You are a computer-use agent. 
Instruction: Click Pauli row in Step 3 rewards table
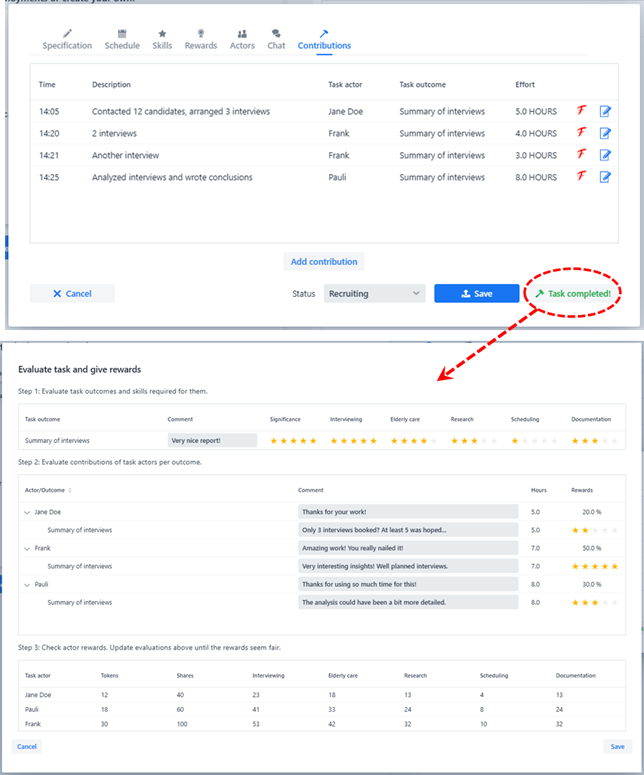(x=322, y=709)
